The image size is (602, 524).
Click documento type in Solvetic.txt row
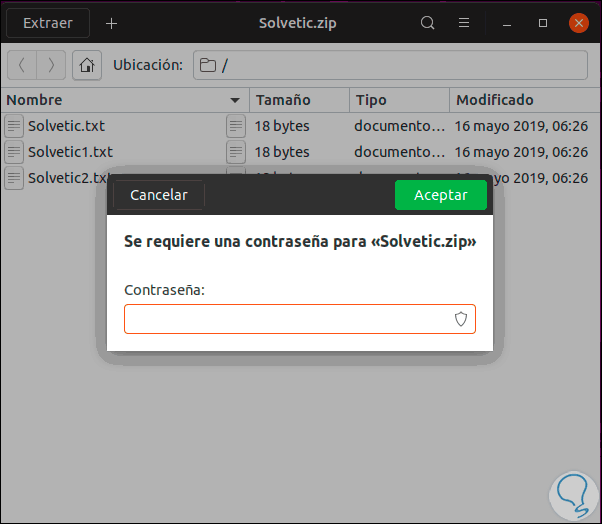coord(400,126)
